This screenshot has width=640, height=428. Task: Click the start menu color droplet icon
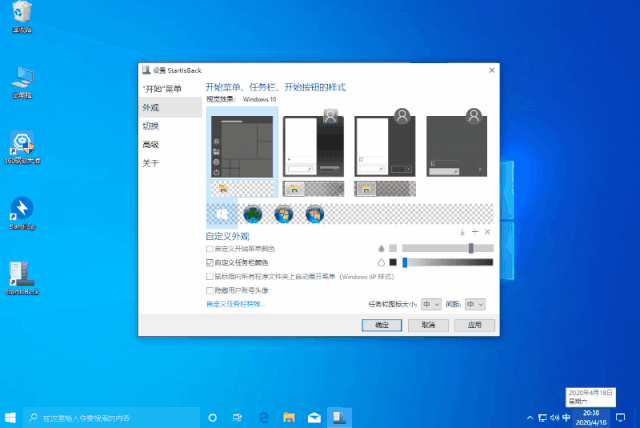point(381,248)
